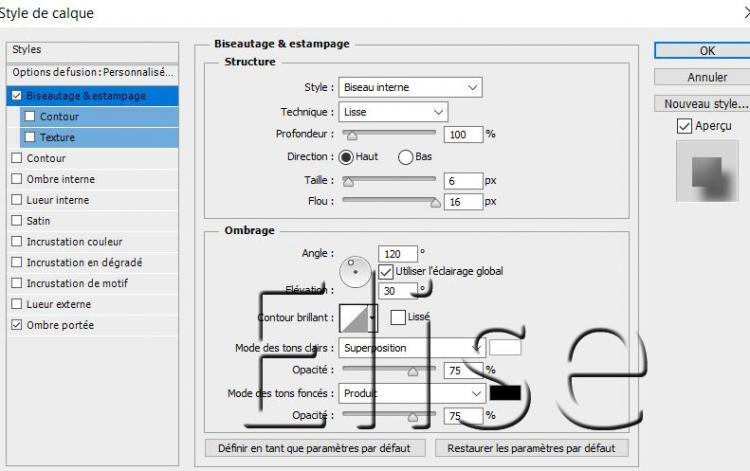Open the Style dropdown showing Biseau interne
The image size is (750, 471).
click(410, 87)
